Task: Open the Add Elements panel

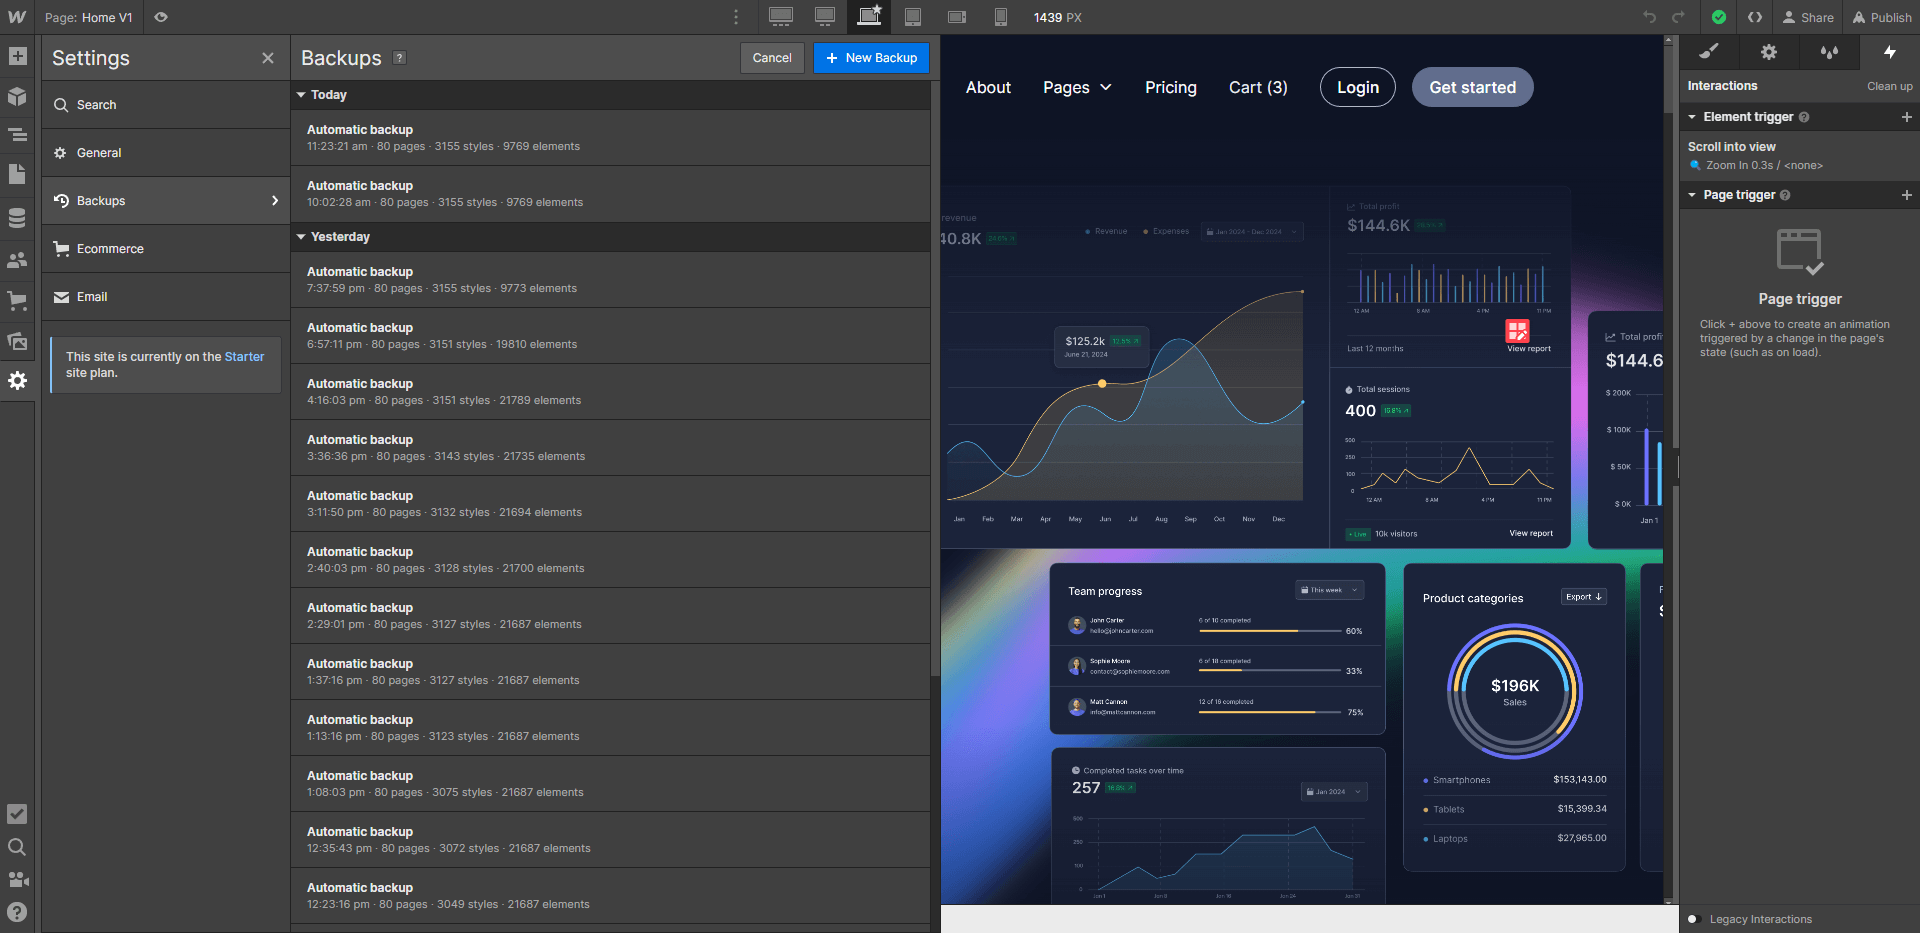Action: pyautogui.click(x=17, y=57)
